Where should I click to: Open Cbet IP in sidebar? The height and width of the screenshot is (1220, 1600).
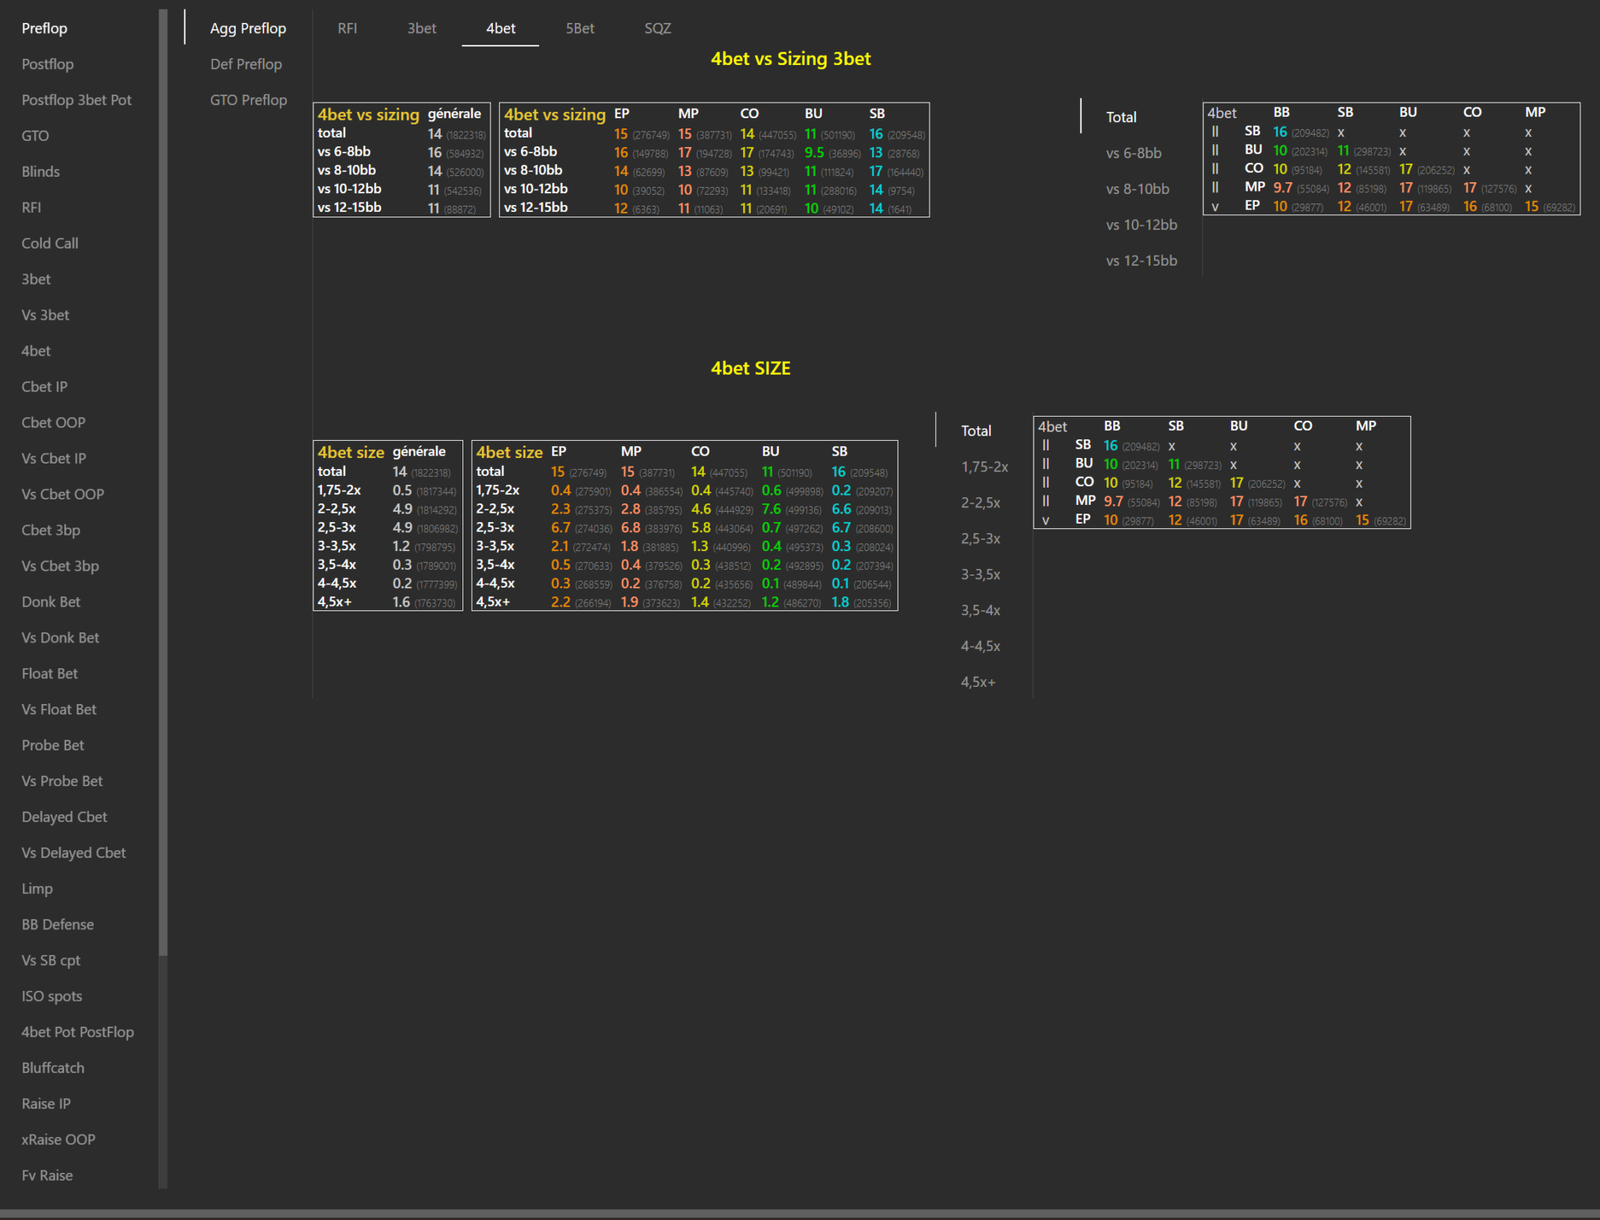[x=45, y=387]
